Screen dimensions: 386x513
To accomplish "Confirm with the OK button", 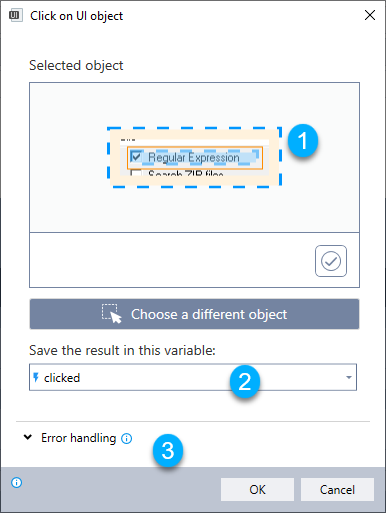I will [x=257, y=489].
